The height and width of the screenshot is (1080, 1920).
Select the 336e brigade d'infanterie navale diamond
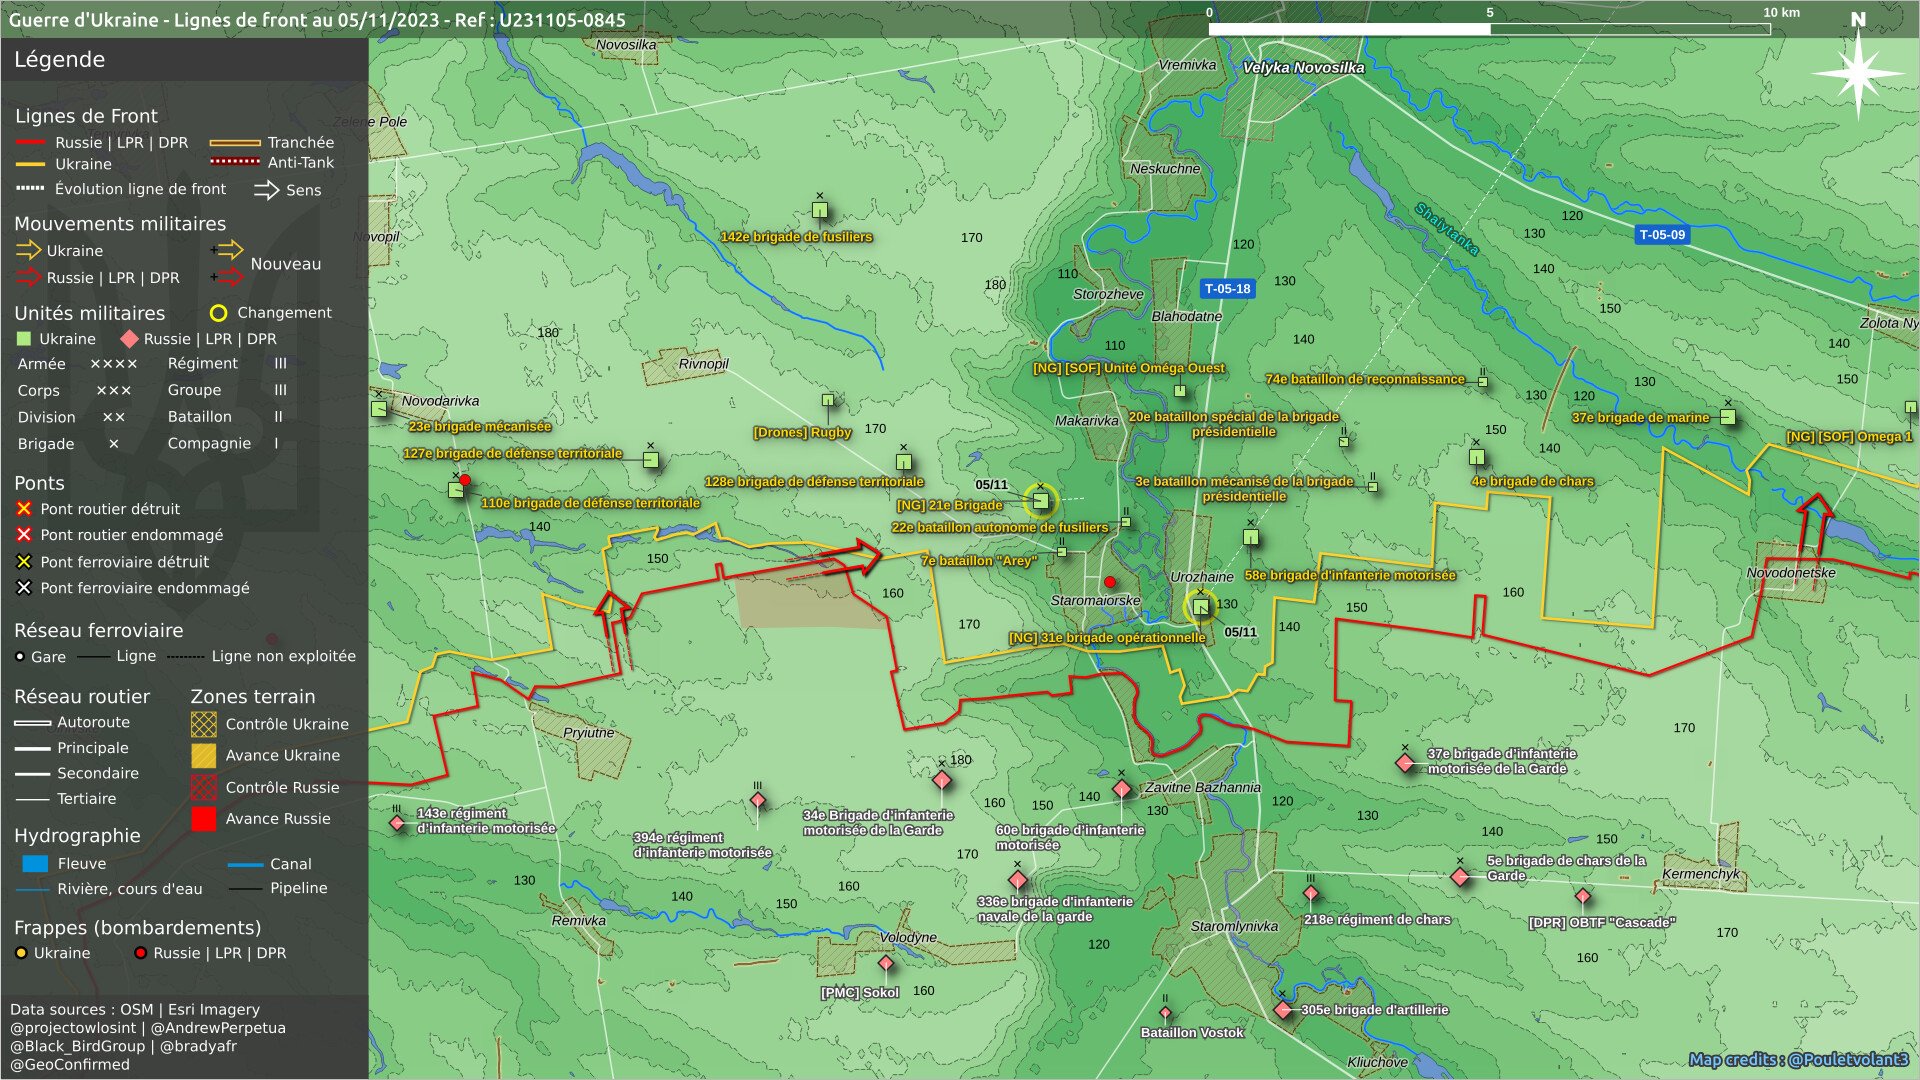coord(1018,880)
